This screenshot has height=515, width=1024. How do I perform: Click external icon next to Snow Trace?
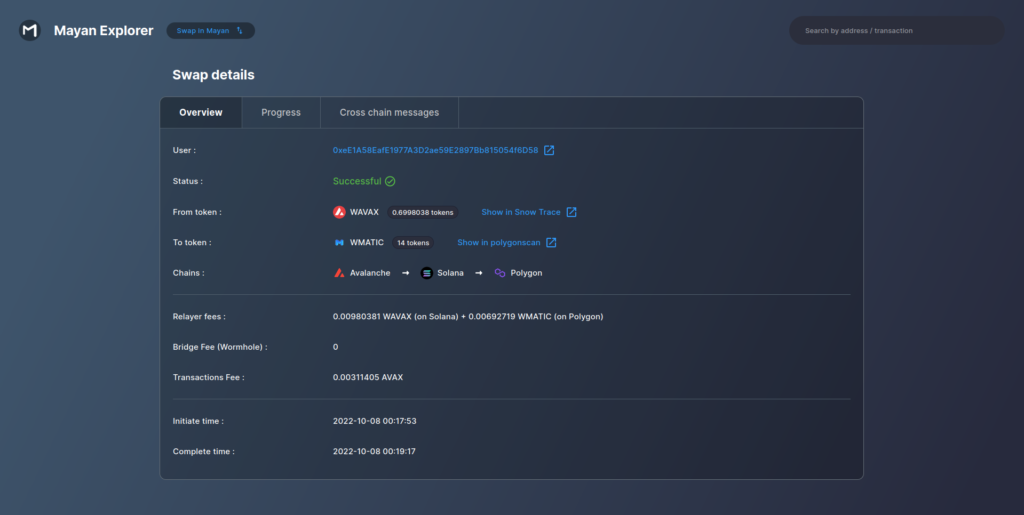(571, 212)
